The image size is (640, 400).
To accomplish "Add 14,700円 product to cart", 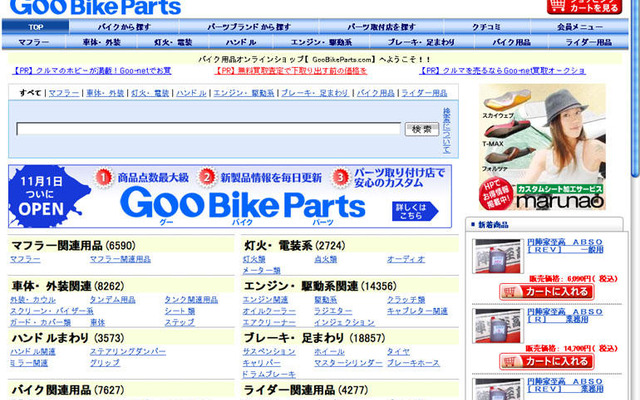I will click(x=547, y=362).
